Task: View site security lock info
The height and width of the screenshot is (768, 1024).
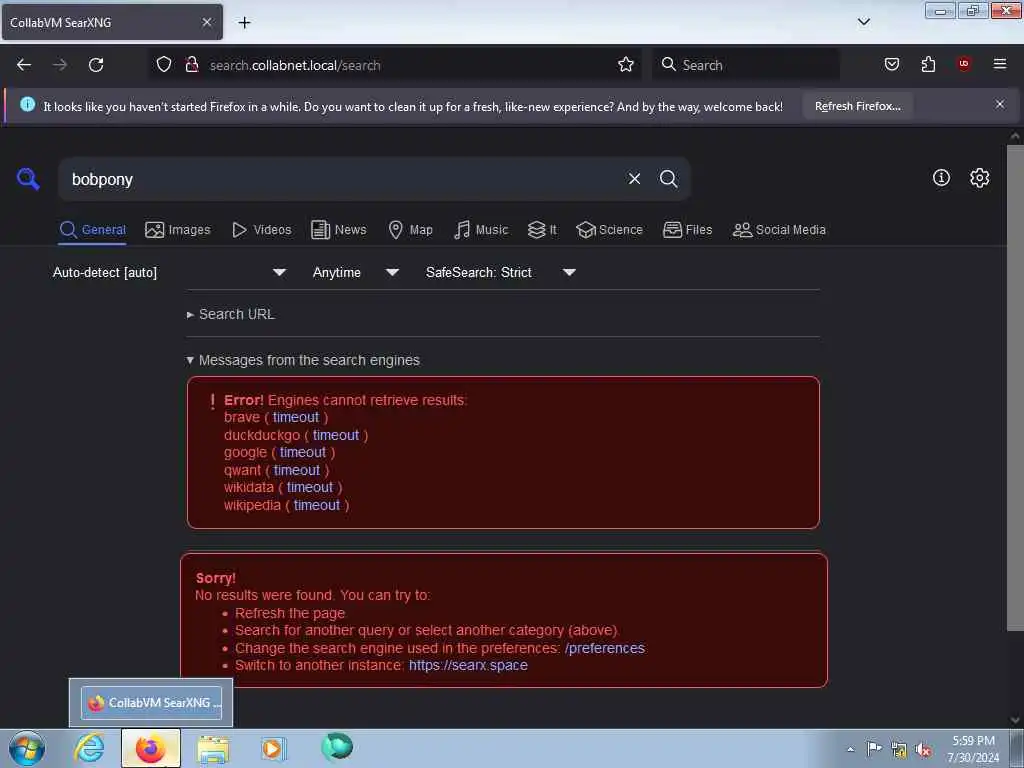Action: [x=192, y=65]
